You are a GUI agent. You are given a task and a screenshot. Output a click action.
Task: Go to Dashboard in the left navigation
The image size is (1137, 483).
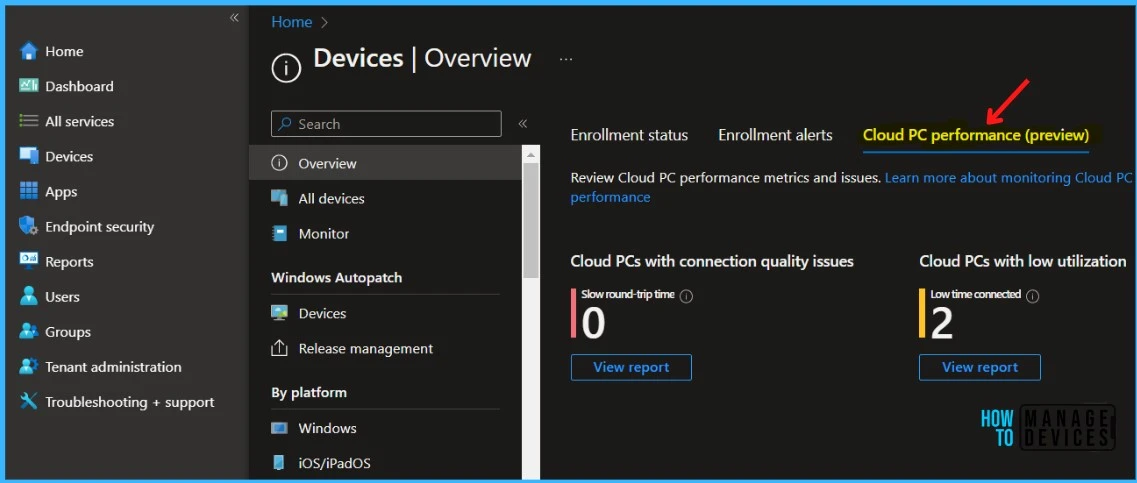[79, 86]
